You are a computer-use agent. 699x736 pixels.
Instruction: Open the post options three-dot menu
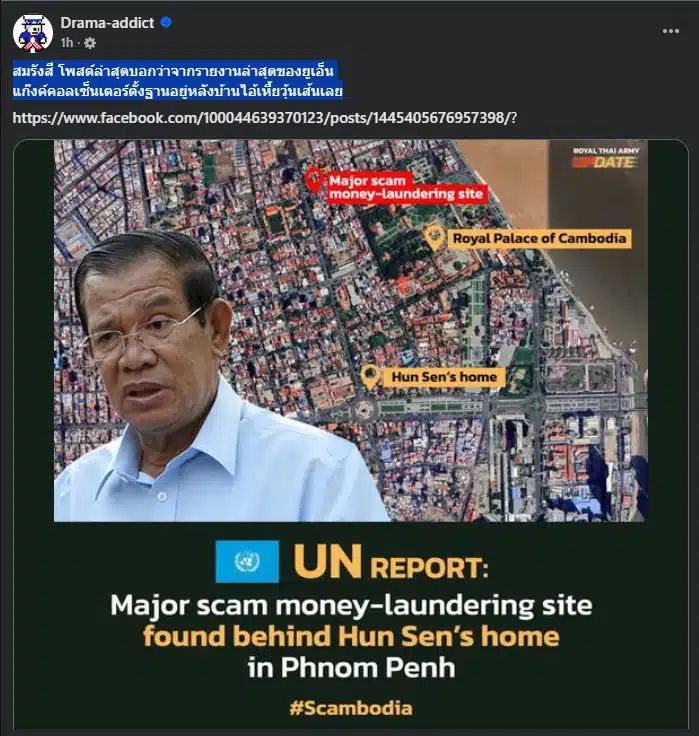click(671, 31)
